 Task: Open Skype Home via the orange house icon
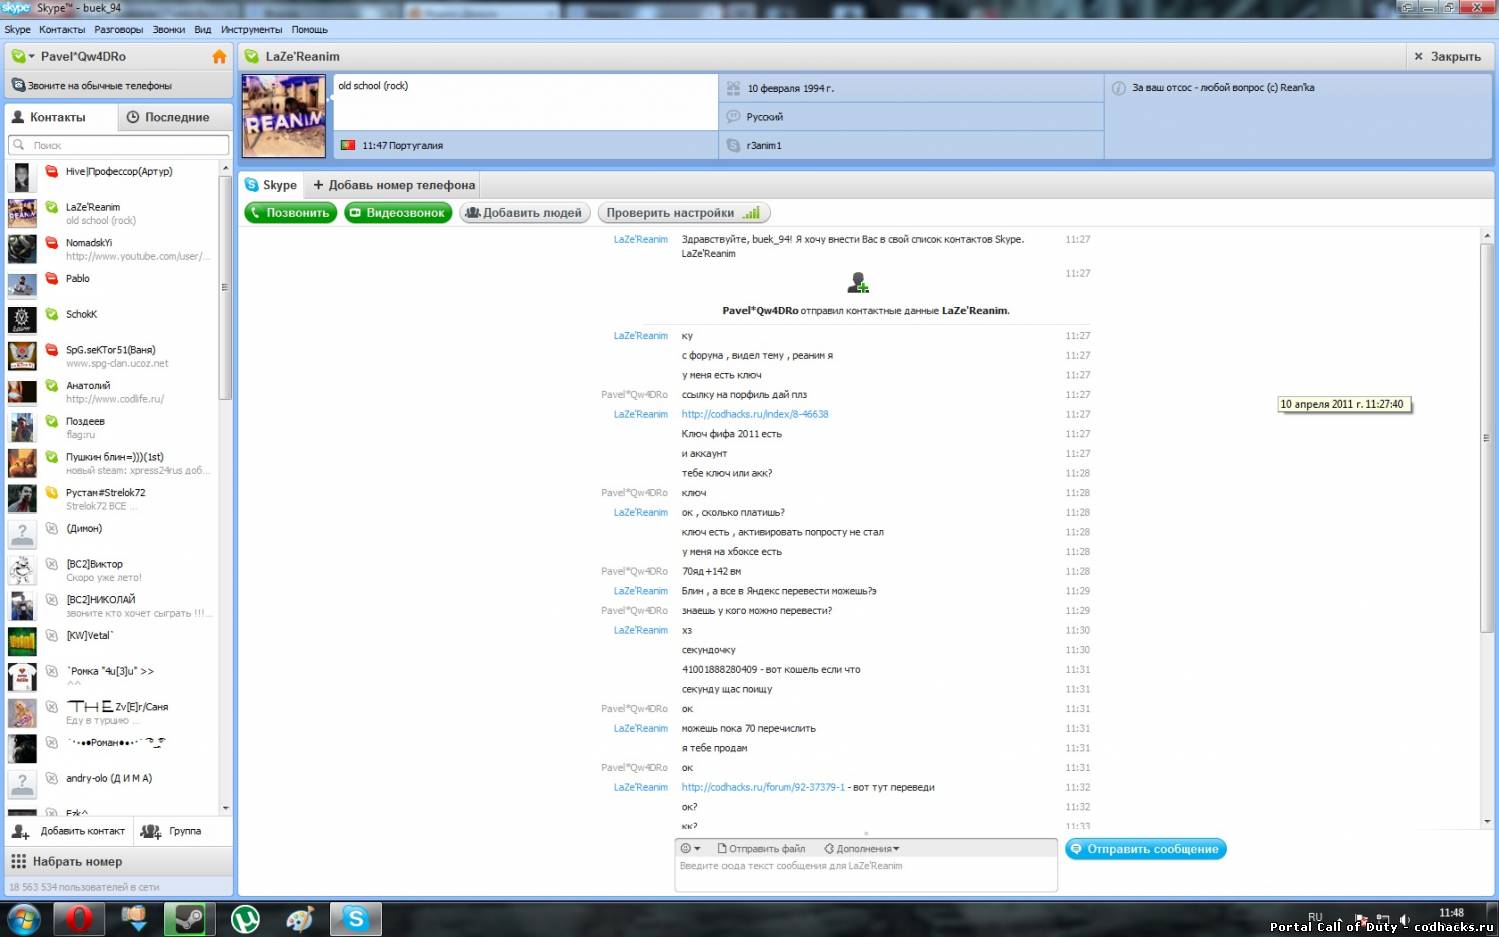pyautogui.click(x=219, y=57)
